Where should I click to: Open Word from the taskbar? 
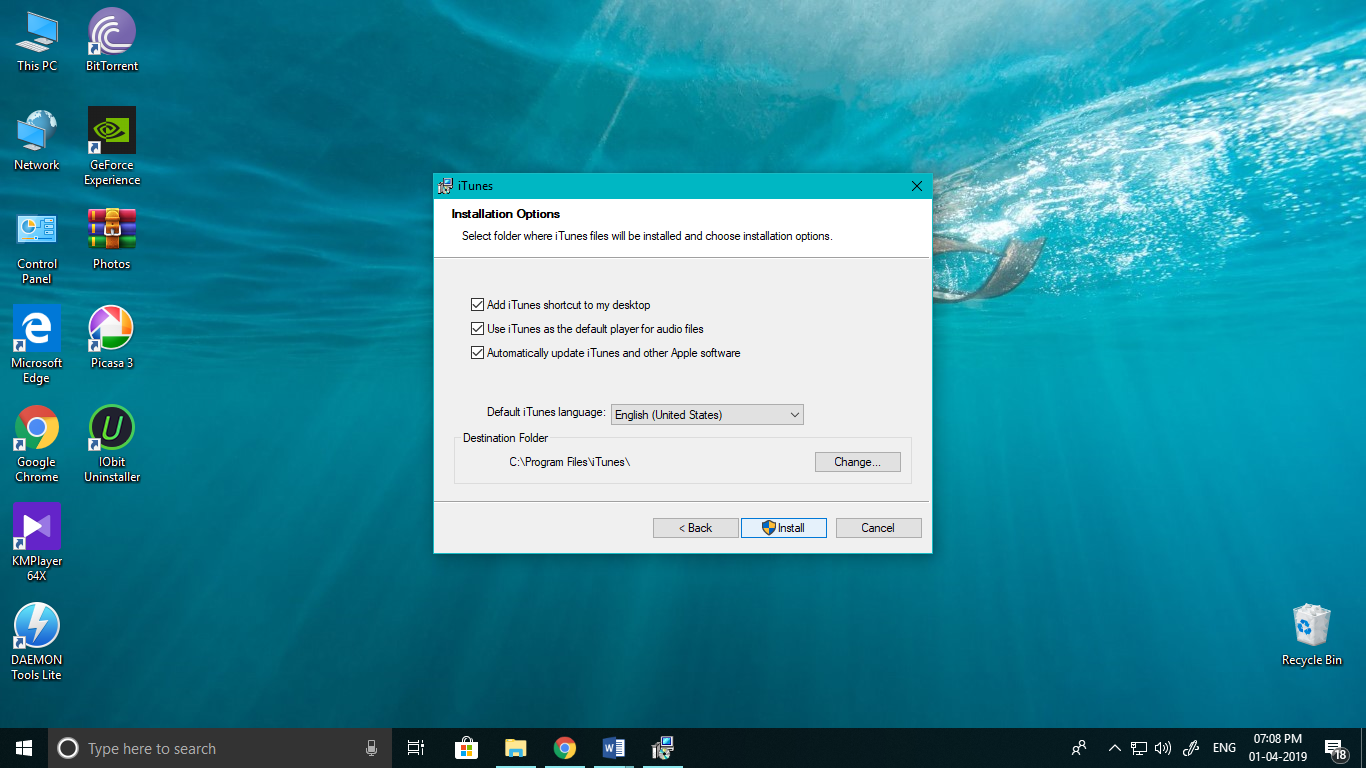614,748
